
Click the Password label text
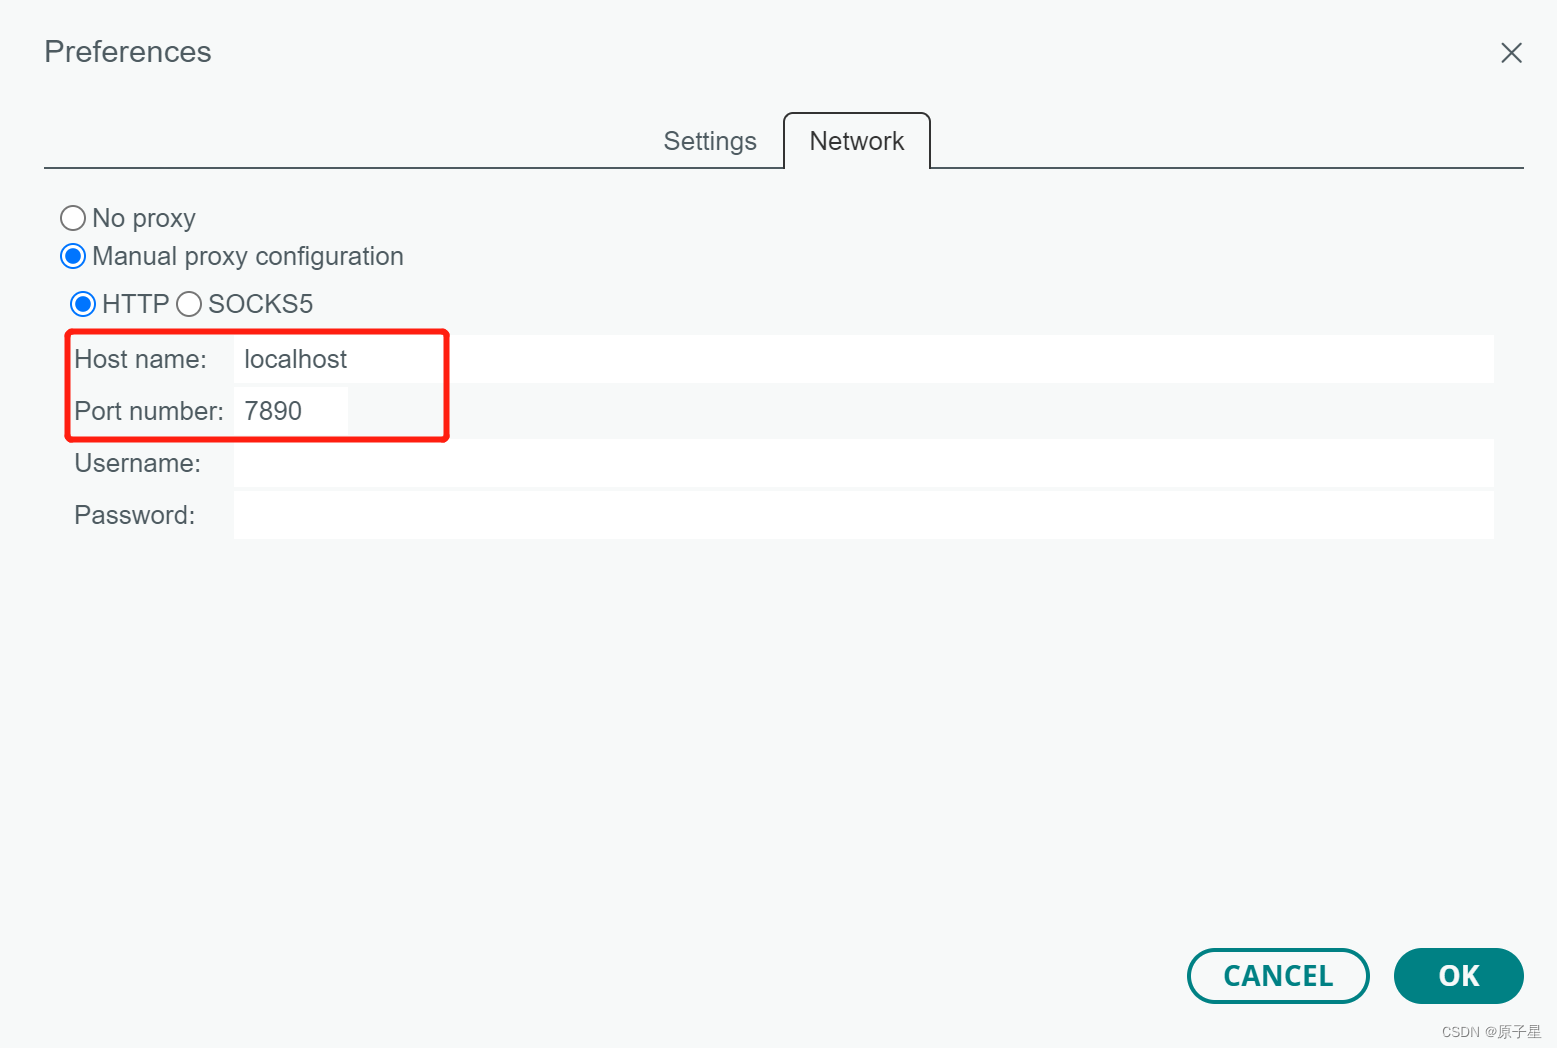(134, 514)
